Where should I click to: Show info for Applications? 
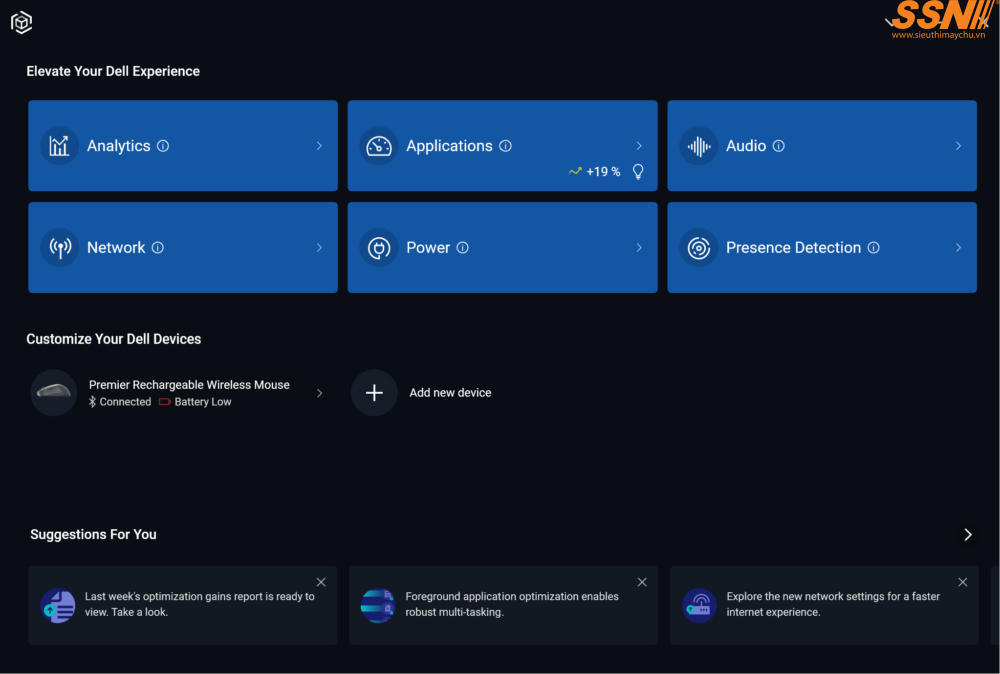[x=505, y=146]
